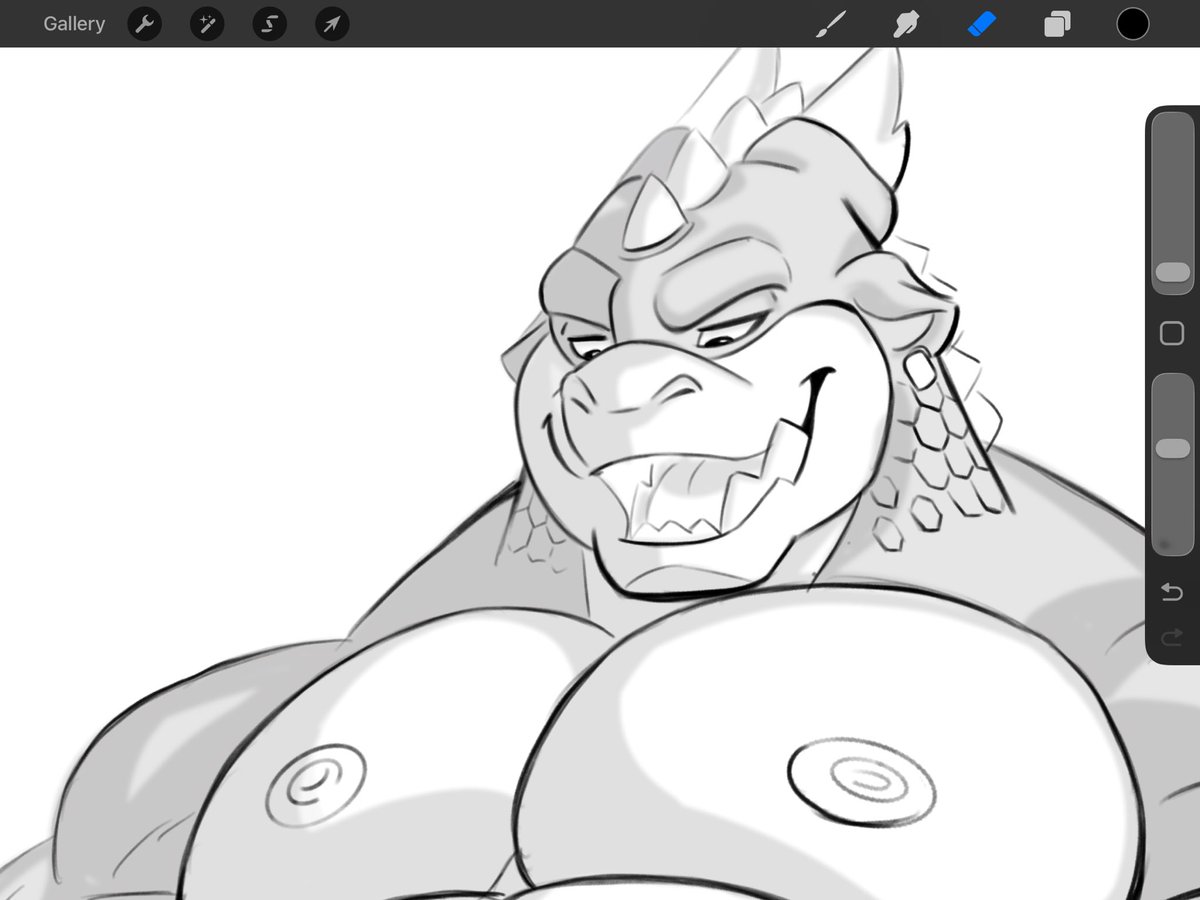Select the Eraser tool
The height and width of the screenshot is (900, 1200).
[x=982, y=24]
